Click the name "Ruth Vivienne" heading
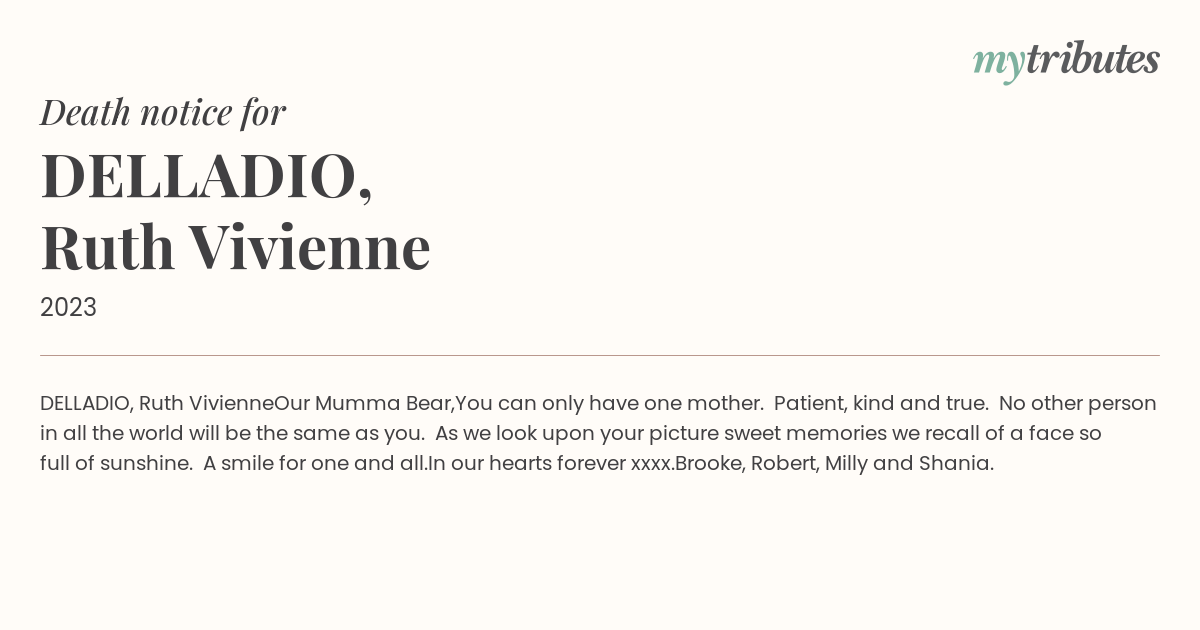This screenshot has width=1200, height=630. click(x=235, y=247)
